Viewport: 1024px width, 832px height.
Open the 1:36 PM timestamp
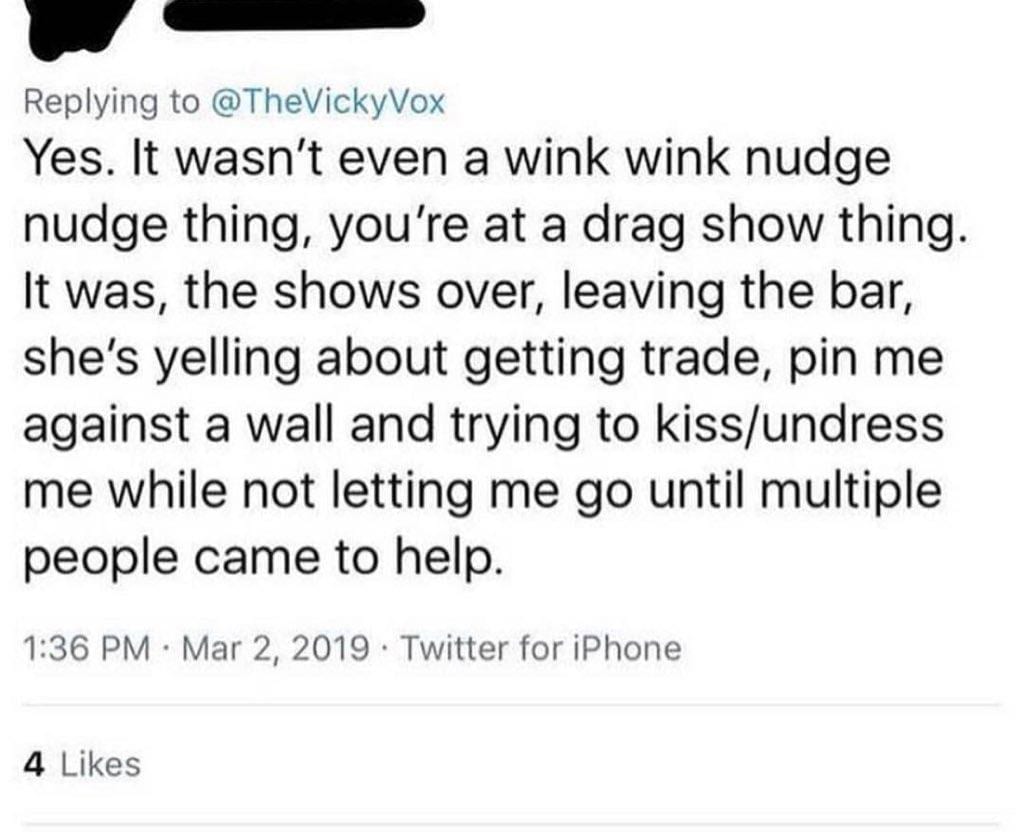point(87,648)
